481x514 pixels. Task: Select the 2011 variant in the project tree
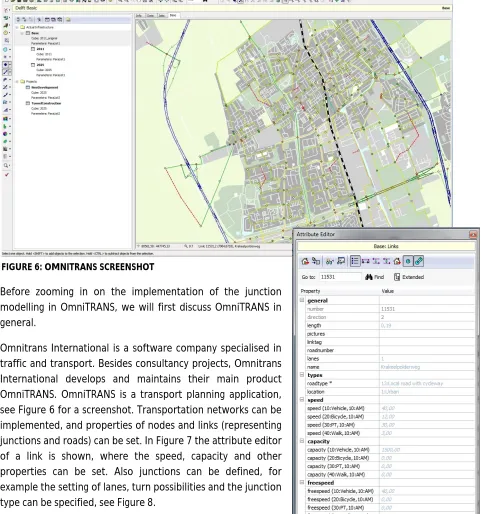click(40, 49)
